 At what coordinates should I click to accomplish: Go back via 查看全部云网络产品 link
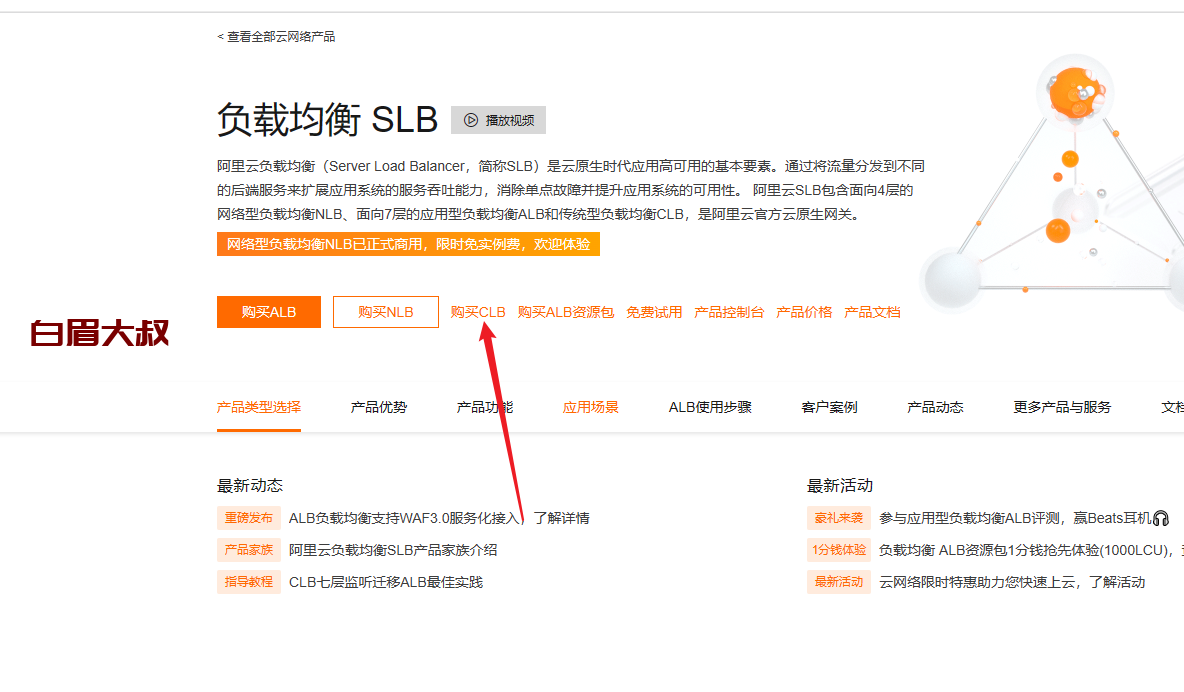pos(276,36)
